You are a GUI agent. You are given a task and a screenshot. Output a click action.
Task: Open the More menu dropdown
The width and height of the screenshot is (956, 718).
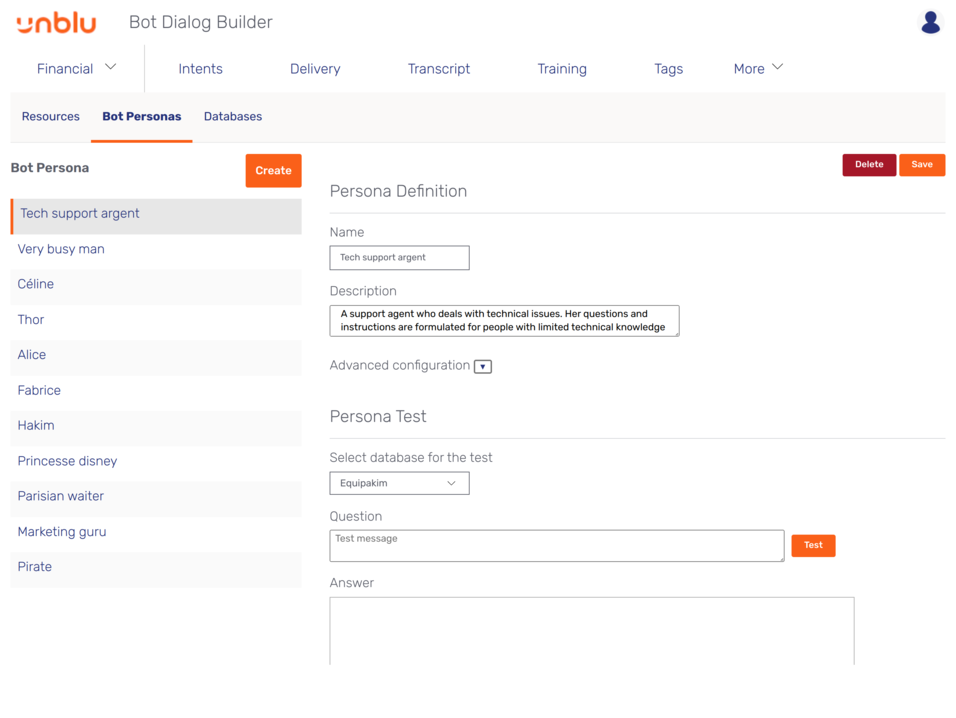click(758, 68)
